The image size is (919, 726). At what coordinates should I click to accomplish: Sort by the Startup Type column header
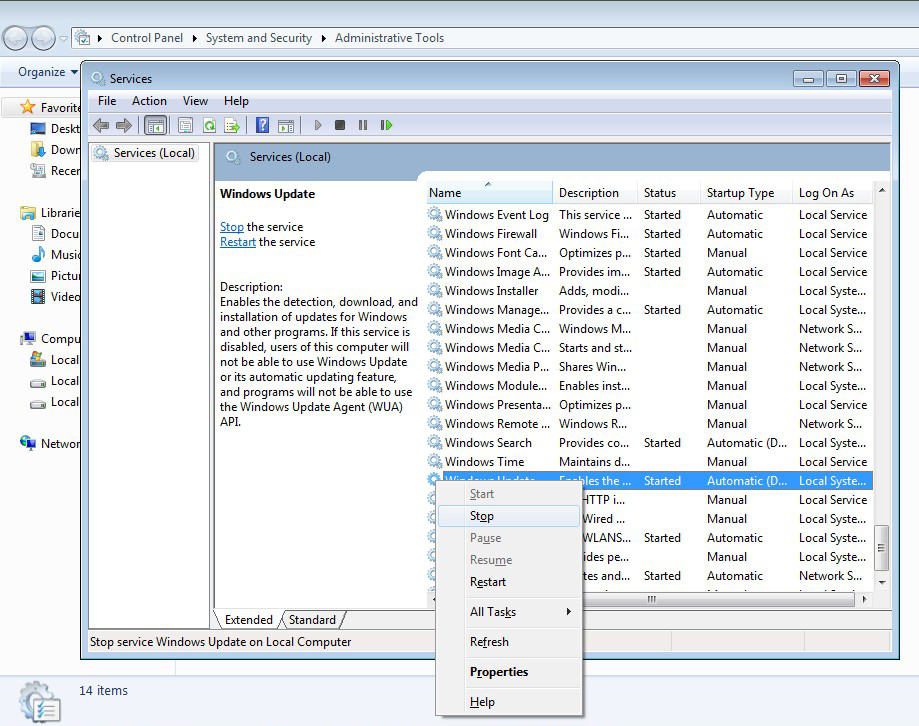click(747, 193)
